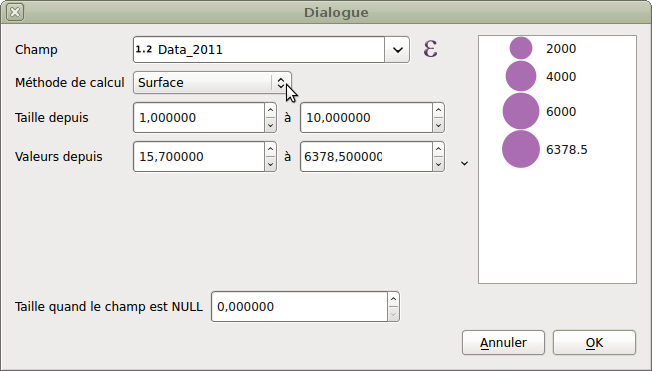Close the Dialogue window with the X button
The image size is (652, 371).
[x=15, y=12]
